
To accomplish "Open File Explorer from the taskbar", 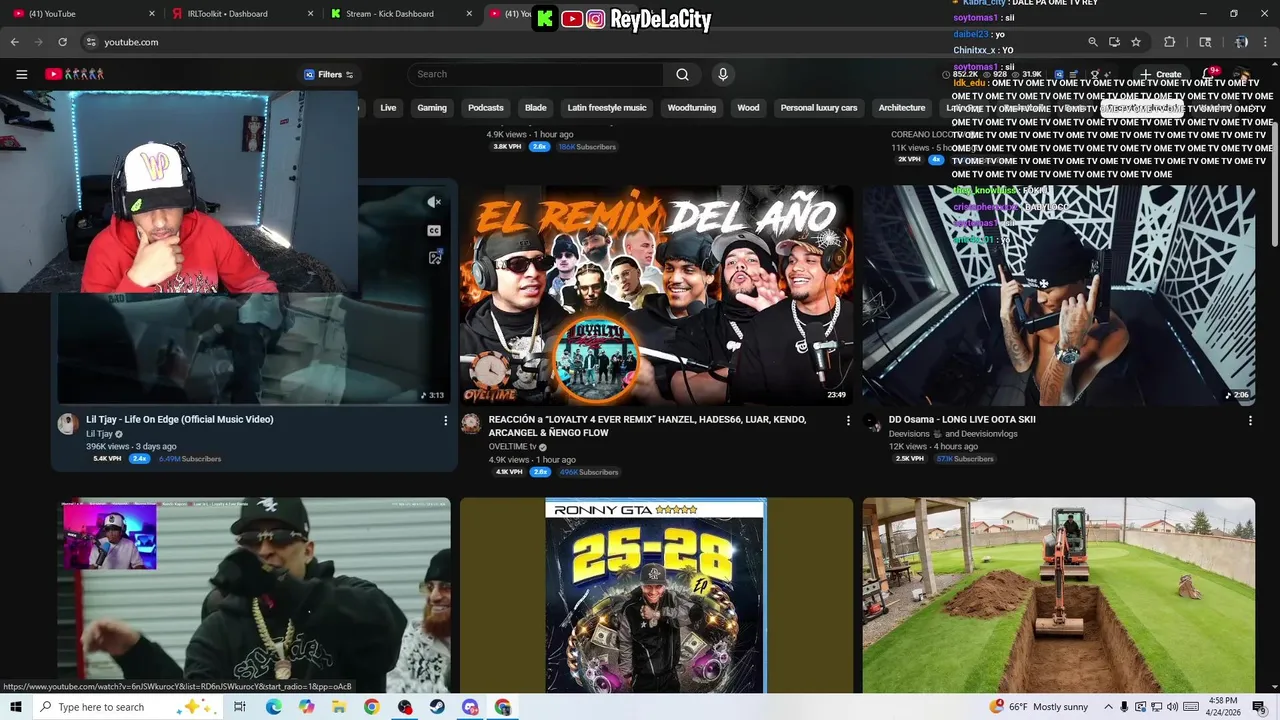I will point(339,707).
